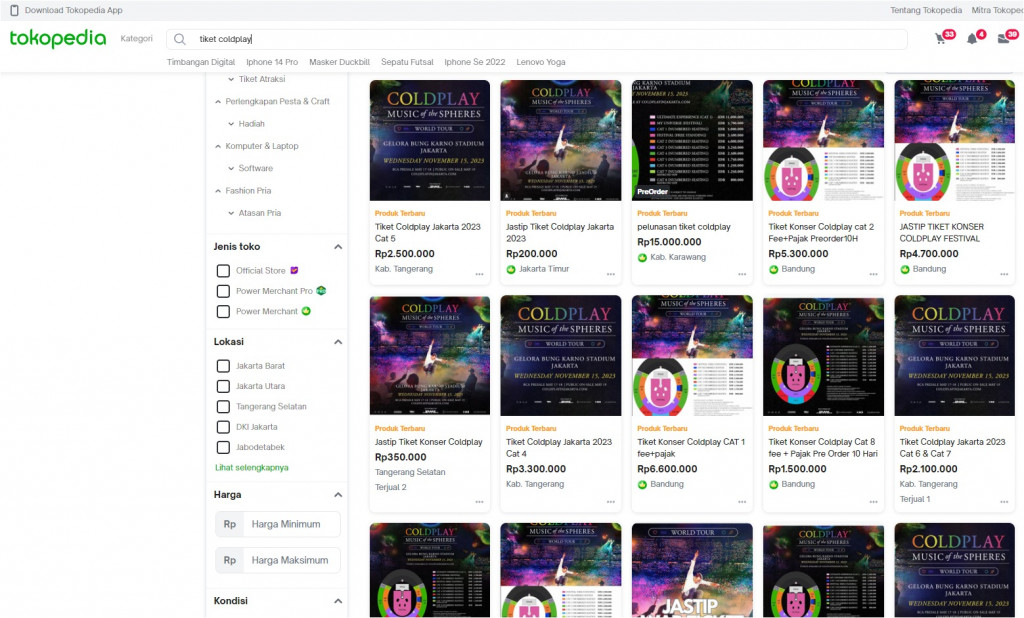
Task: Open the notifications bell icon
Action: pos(972,39)
